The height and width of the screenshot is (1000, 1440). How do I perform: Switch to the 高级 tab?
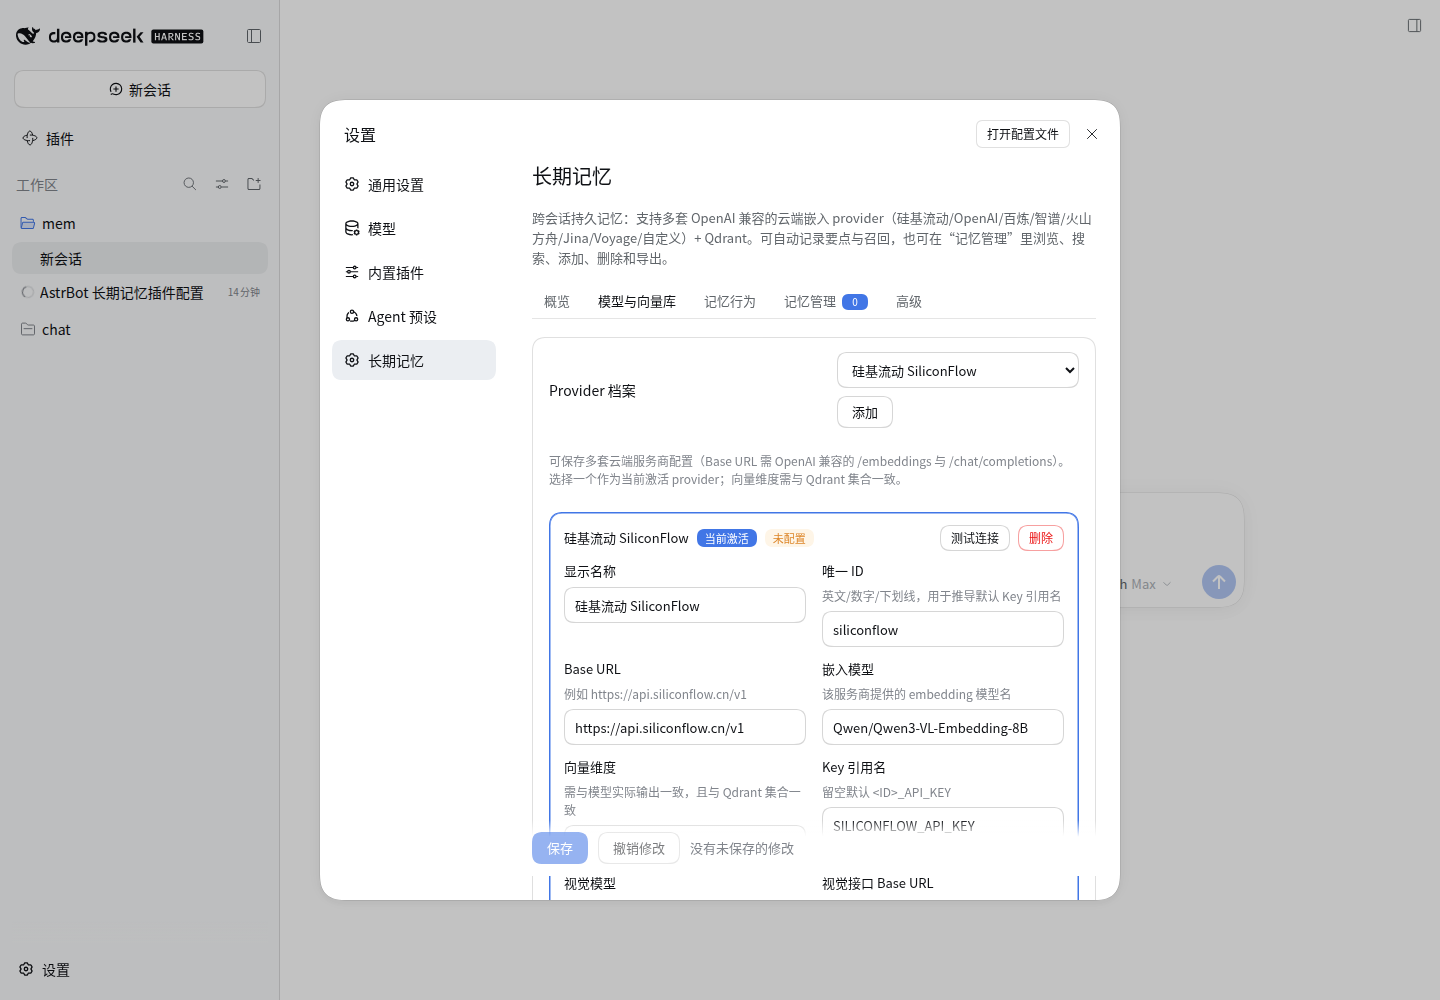tap(909, 302)
